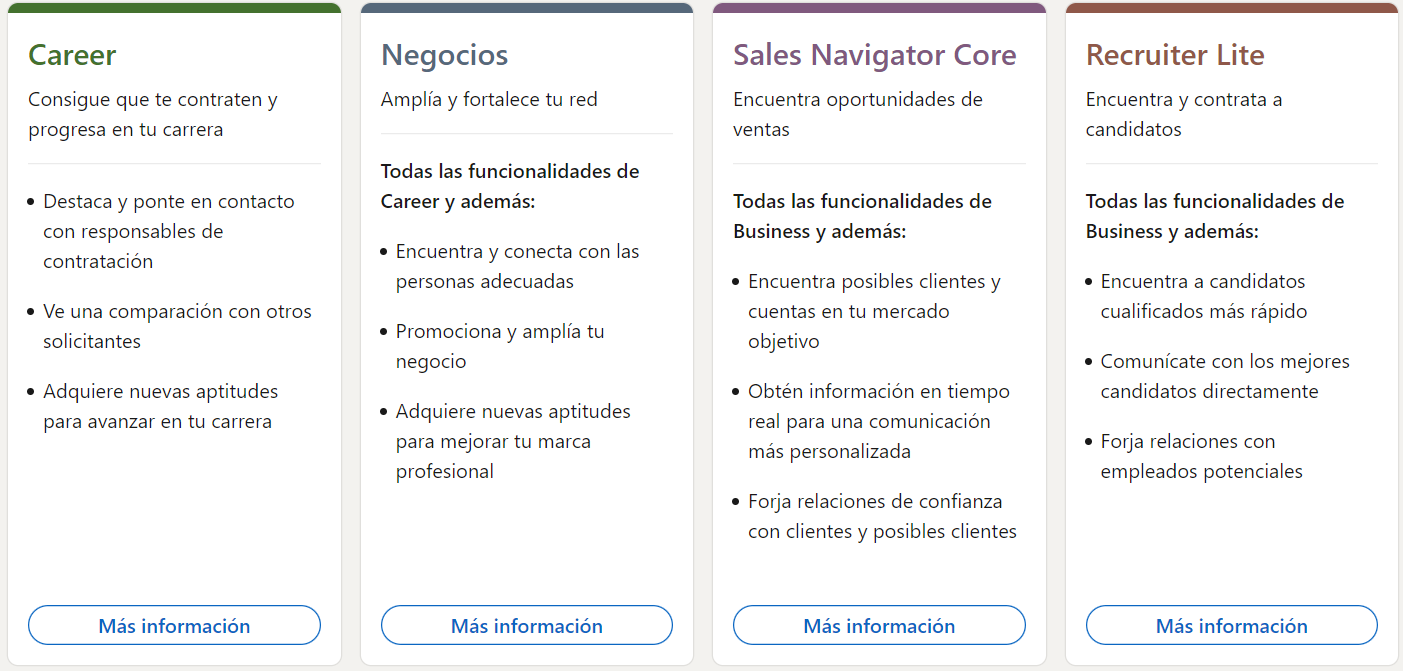Click the Recruiter Lite title
The width and height of the screenshot is (1403, 671).
point(1174,55)
